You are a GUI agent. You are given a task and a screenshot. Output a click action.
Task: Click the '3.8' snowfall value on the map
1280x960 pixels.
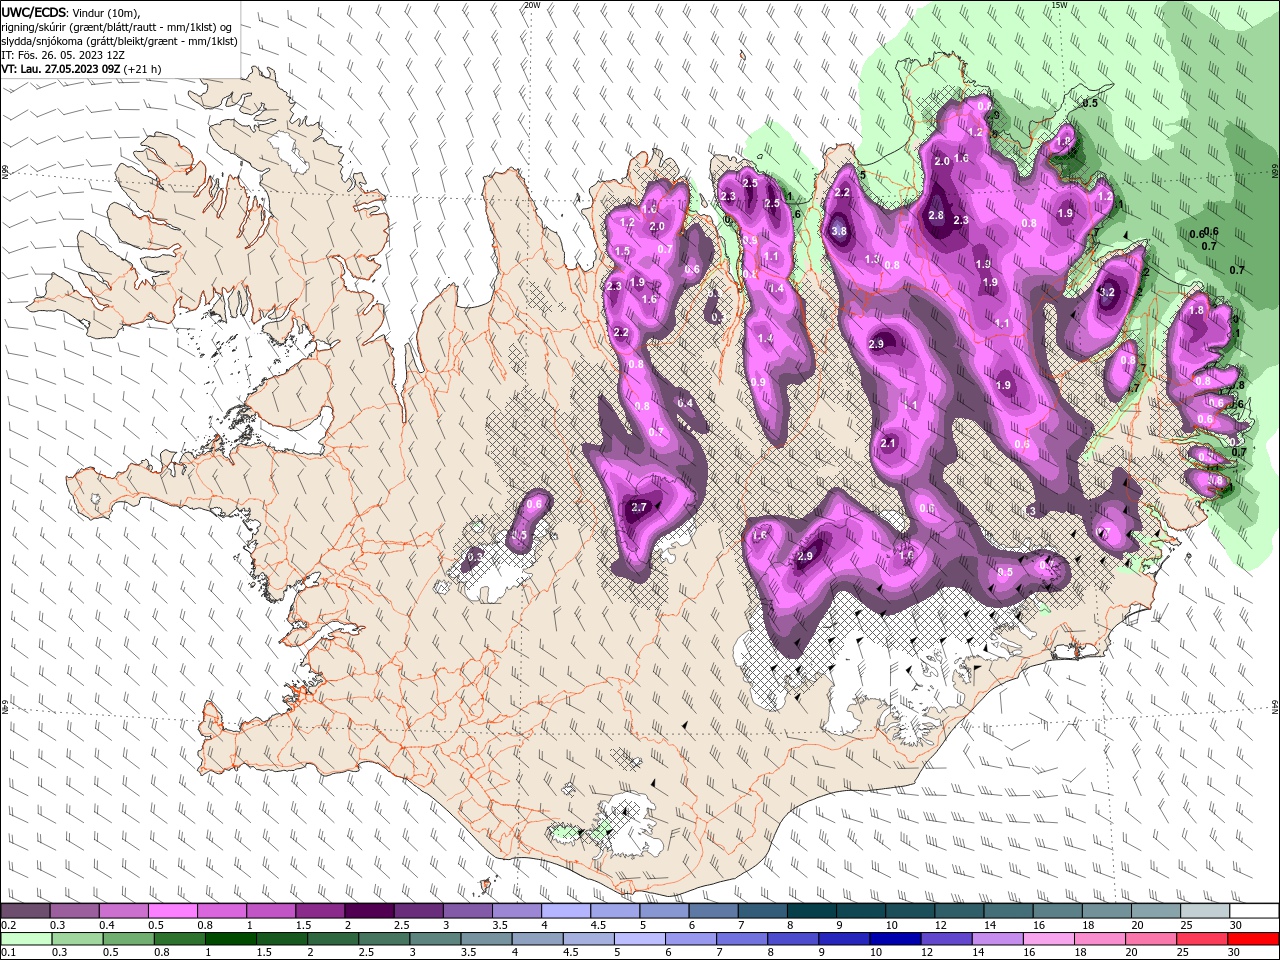(x=839, y=231)
